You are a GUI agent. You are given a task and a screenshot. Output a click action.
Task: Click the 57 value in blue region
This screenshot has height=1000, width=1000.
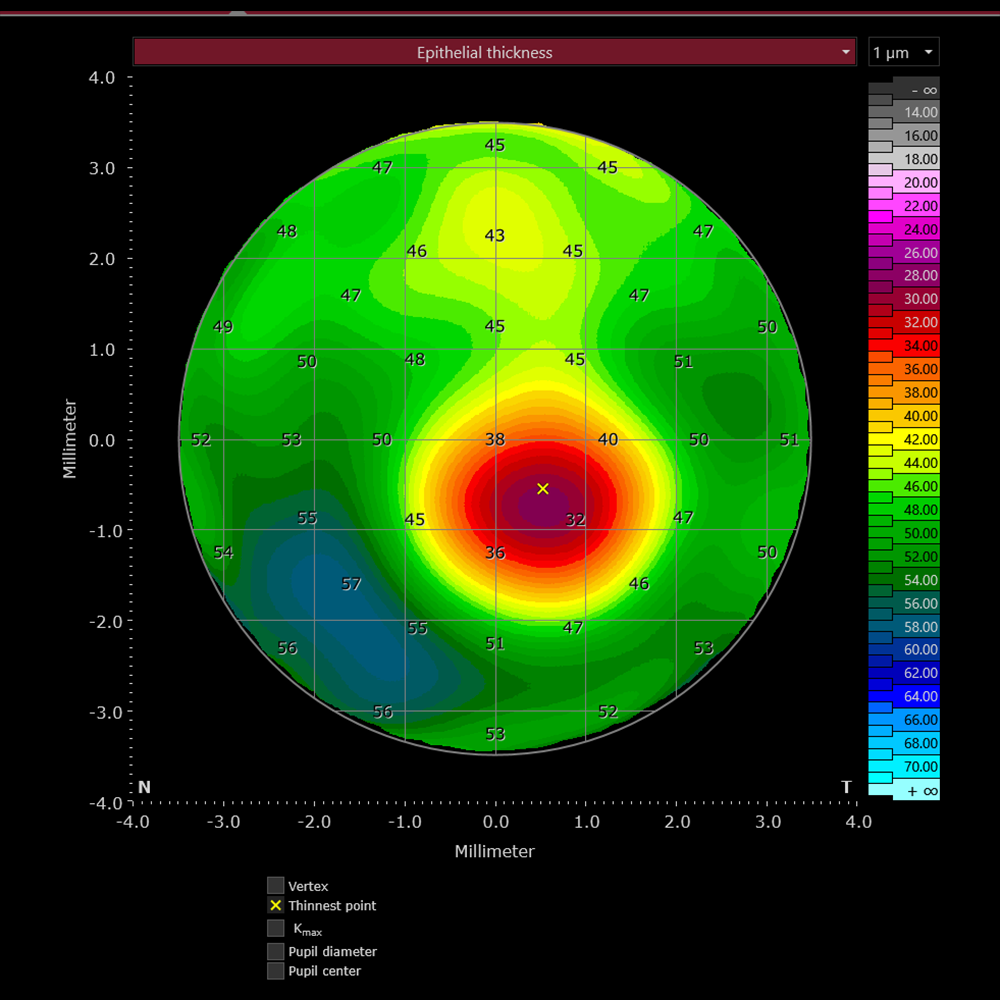(x=351, y=584)
